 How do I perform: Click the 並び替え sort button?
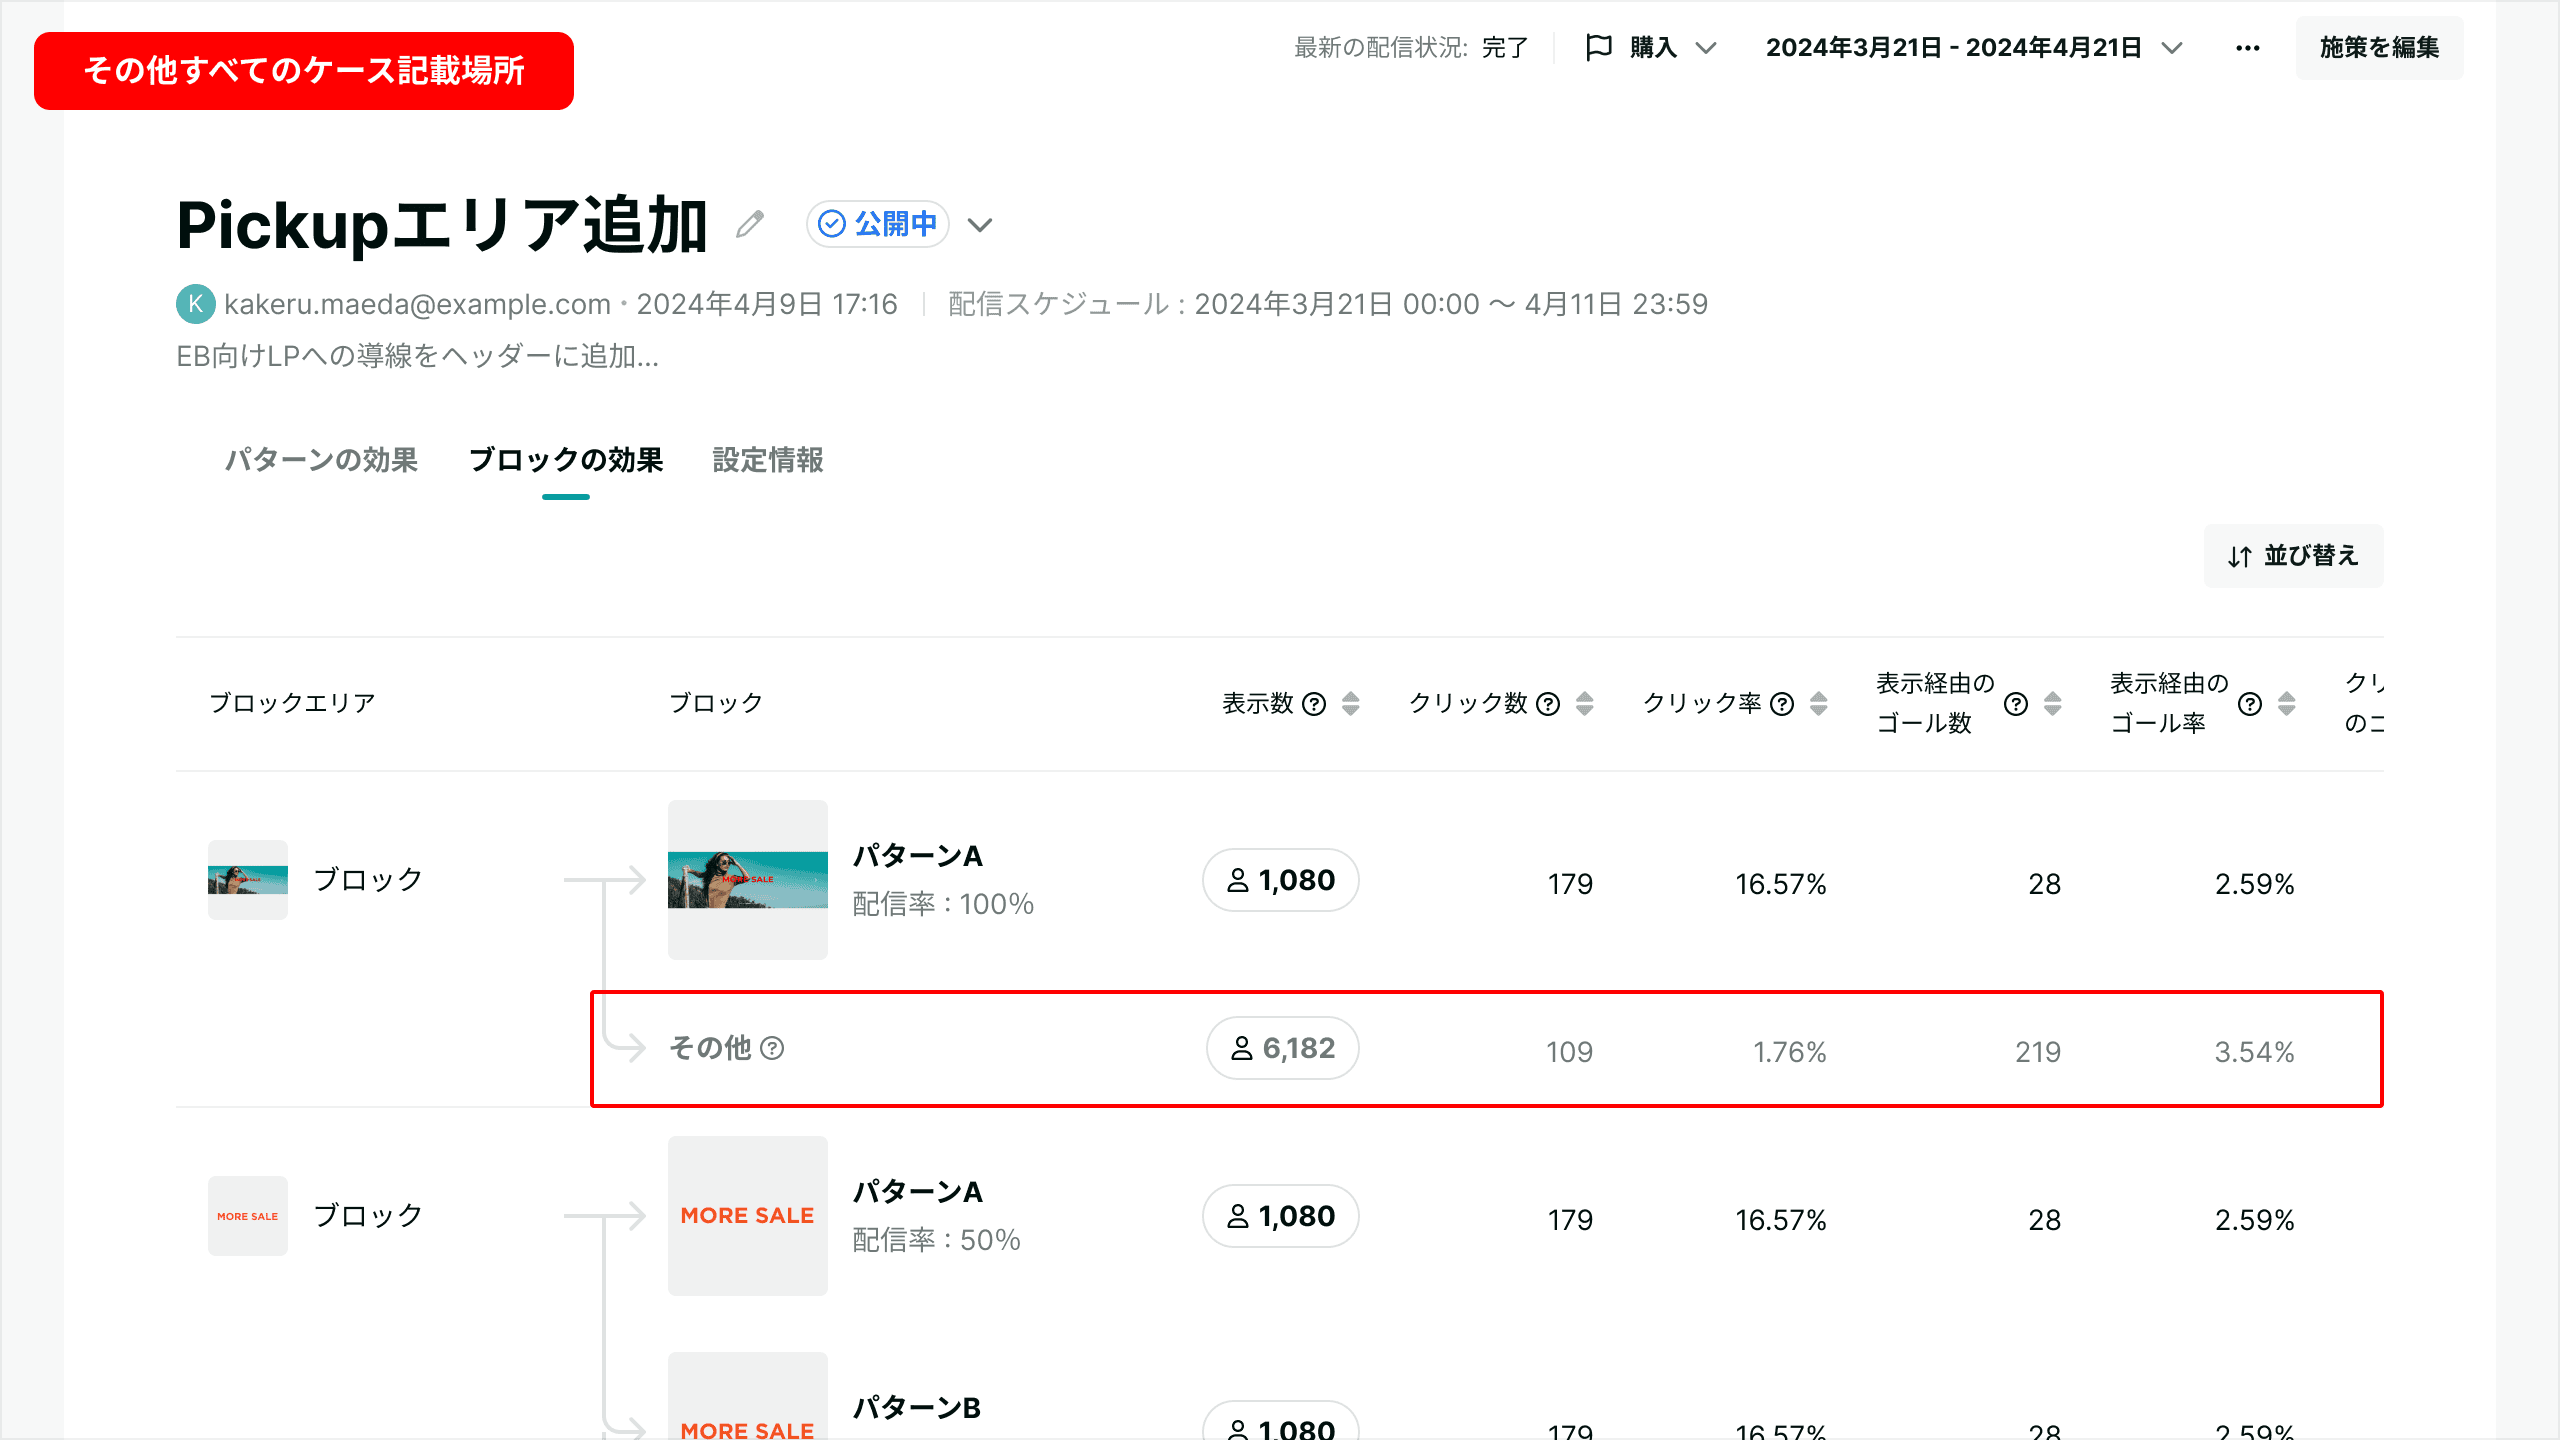coord(2293,556)
